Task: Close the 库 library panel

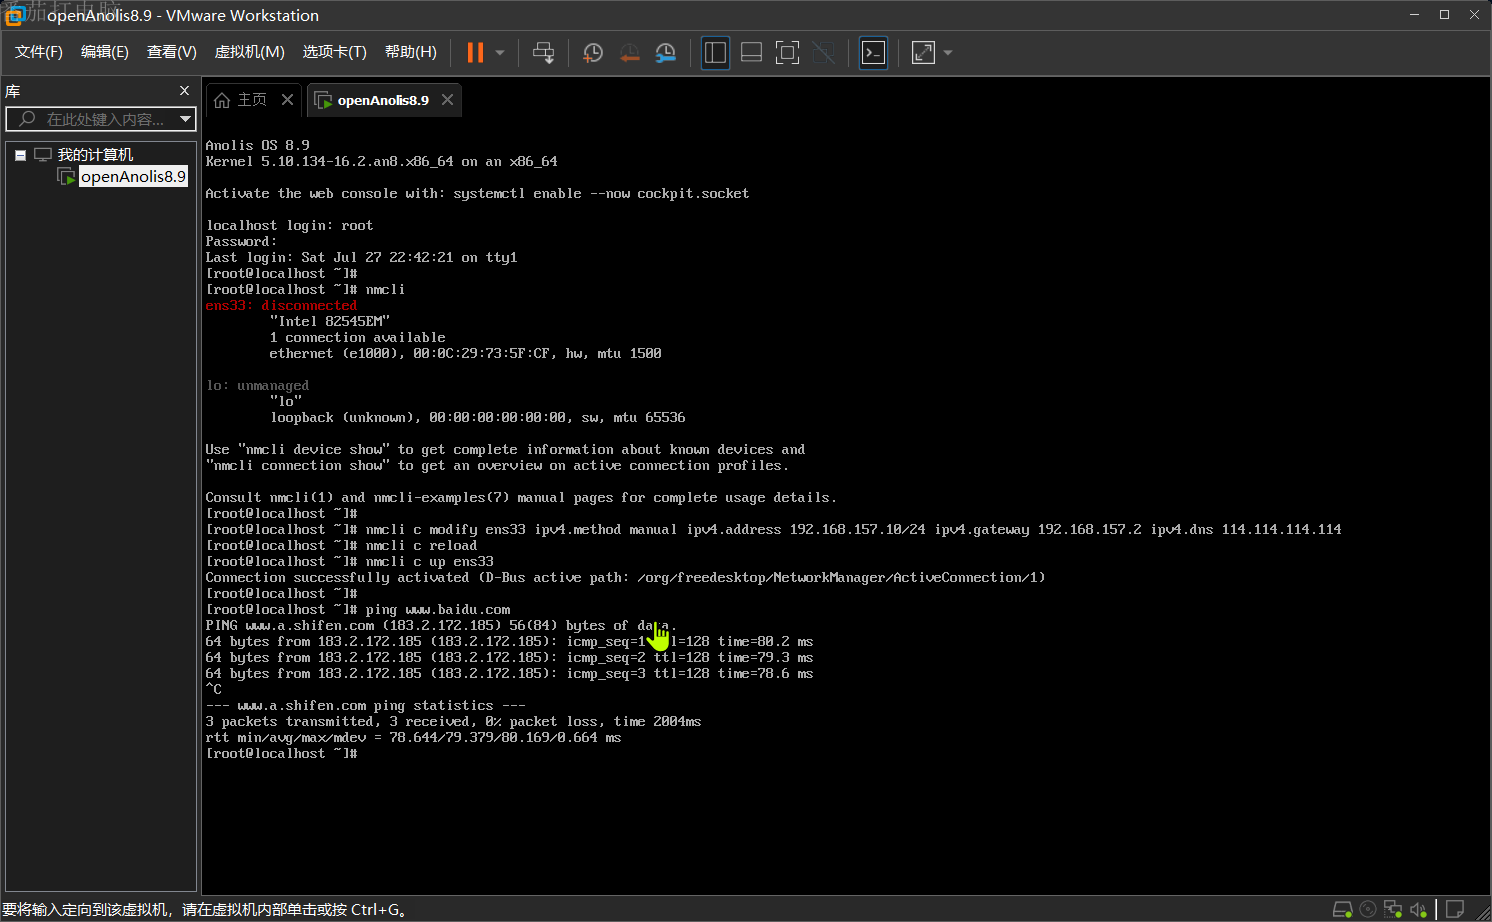Action: coord(184,91)
